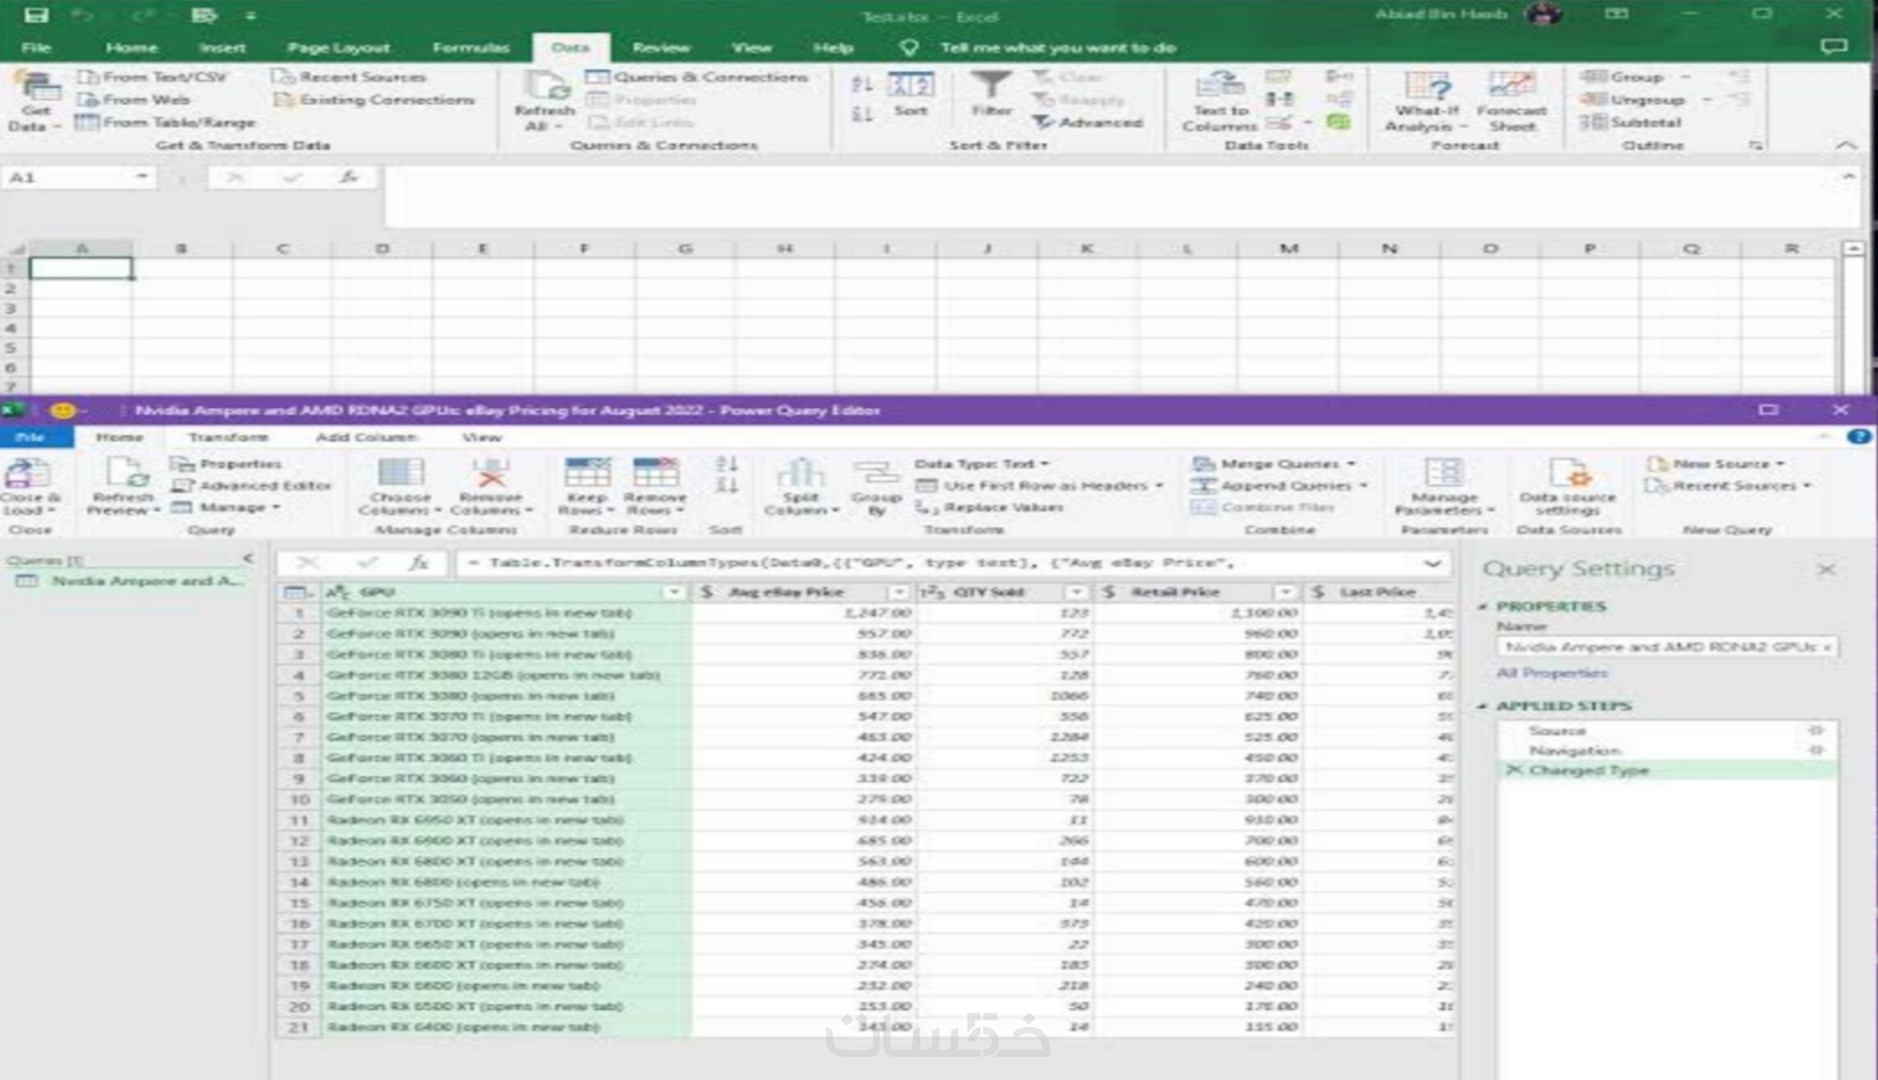Click Tell me what you want to do
This screenshot has width=1878, height=1080.
(1057, 47)
